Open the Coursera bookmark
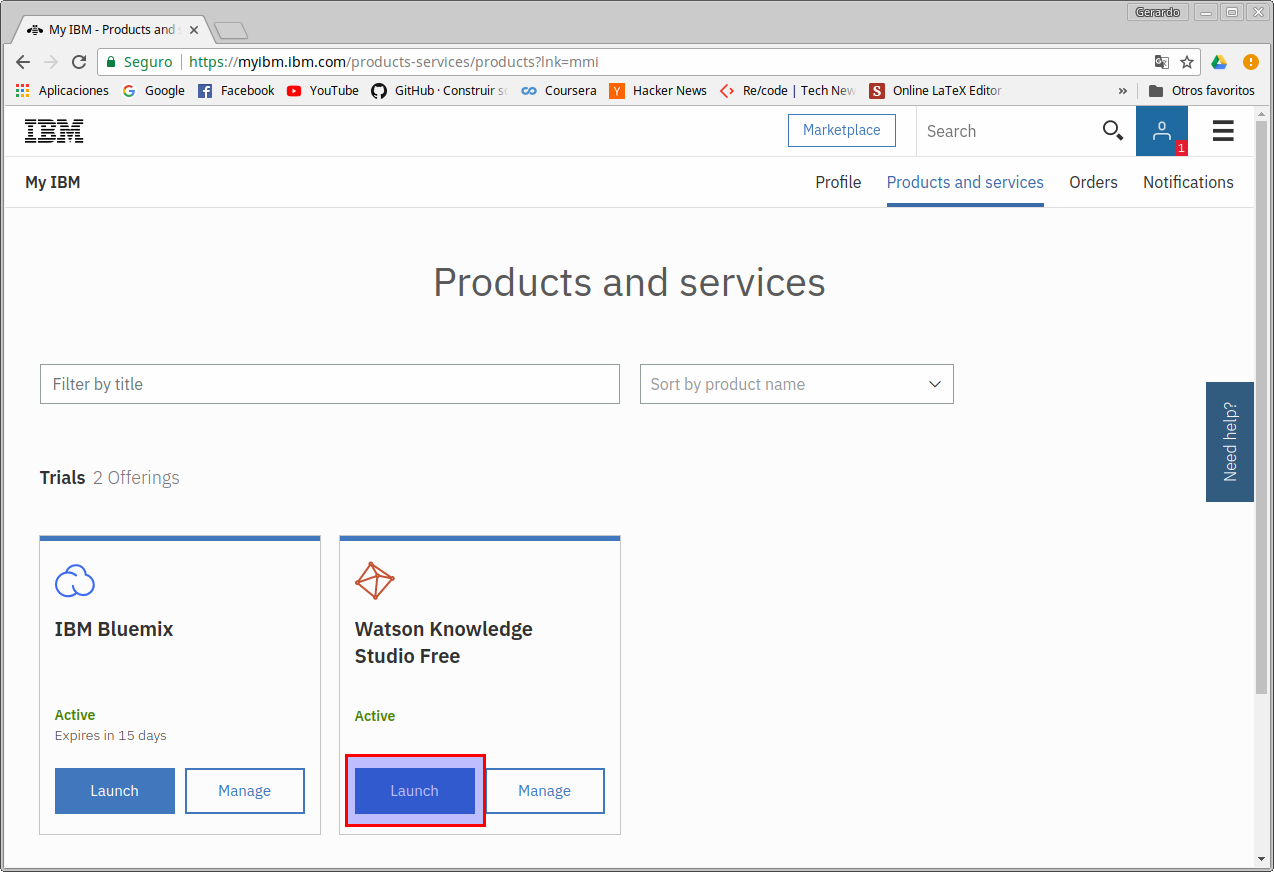The width and height of the screenshot is (1274, 872). [559, 90]
